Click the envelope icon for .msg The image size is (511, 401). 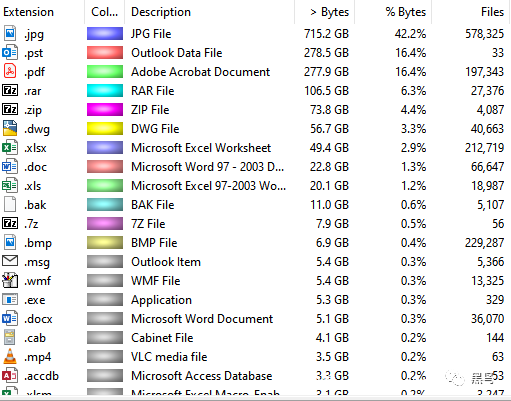pos(10,262)
